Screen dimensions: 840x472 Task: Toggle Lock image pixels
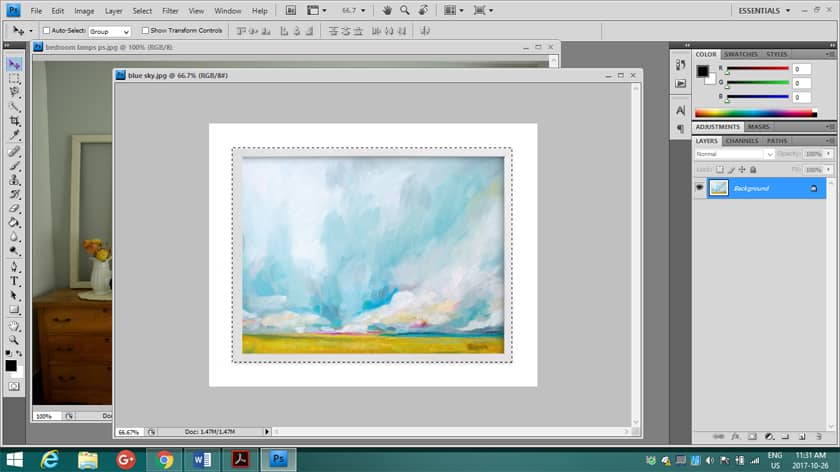pyautogui.click(x=731, y=170)
